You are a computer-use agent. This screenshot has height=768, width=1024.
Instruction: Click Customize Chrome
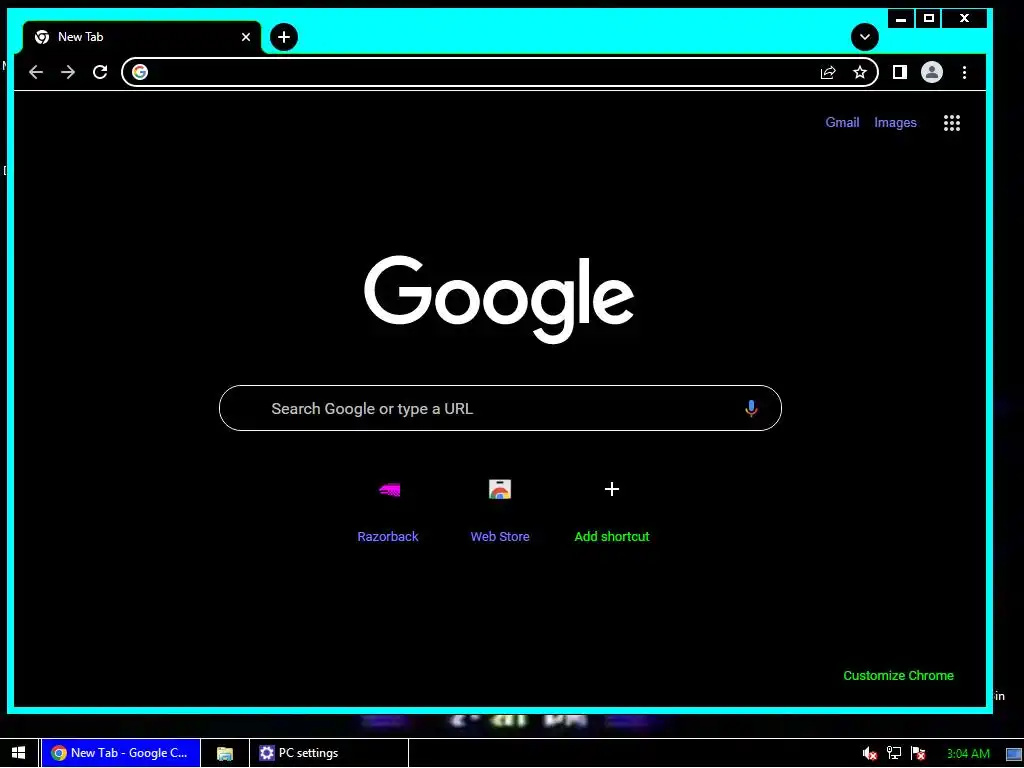pyautogui.click(x=898, y=675)
